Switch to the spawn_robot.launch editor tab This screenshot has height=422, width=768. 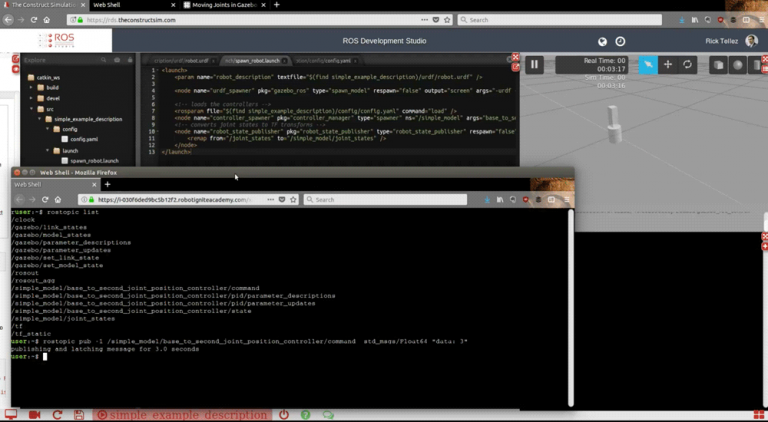[252, 61]
